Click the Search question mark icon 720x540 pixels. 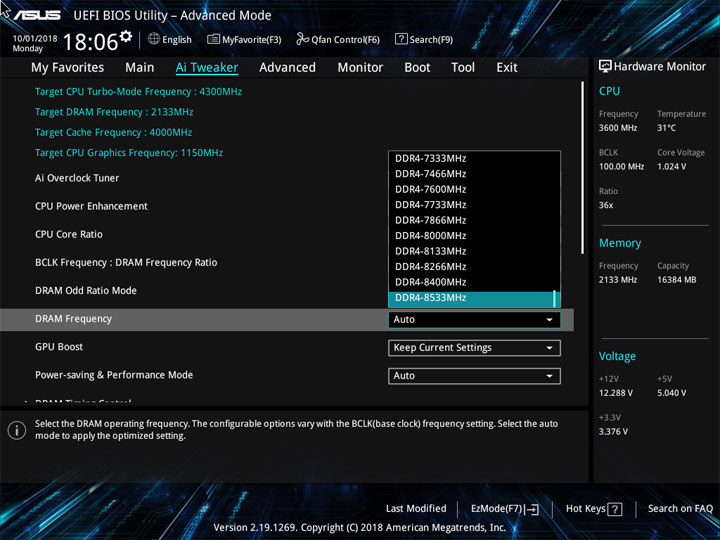pos(401,39)
